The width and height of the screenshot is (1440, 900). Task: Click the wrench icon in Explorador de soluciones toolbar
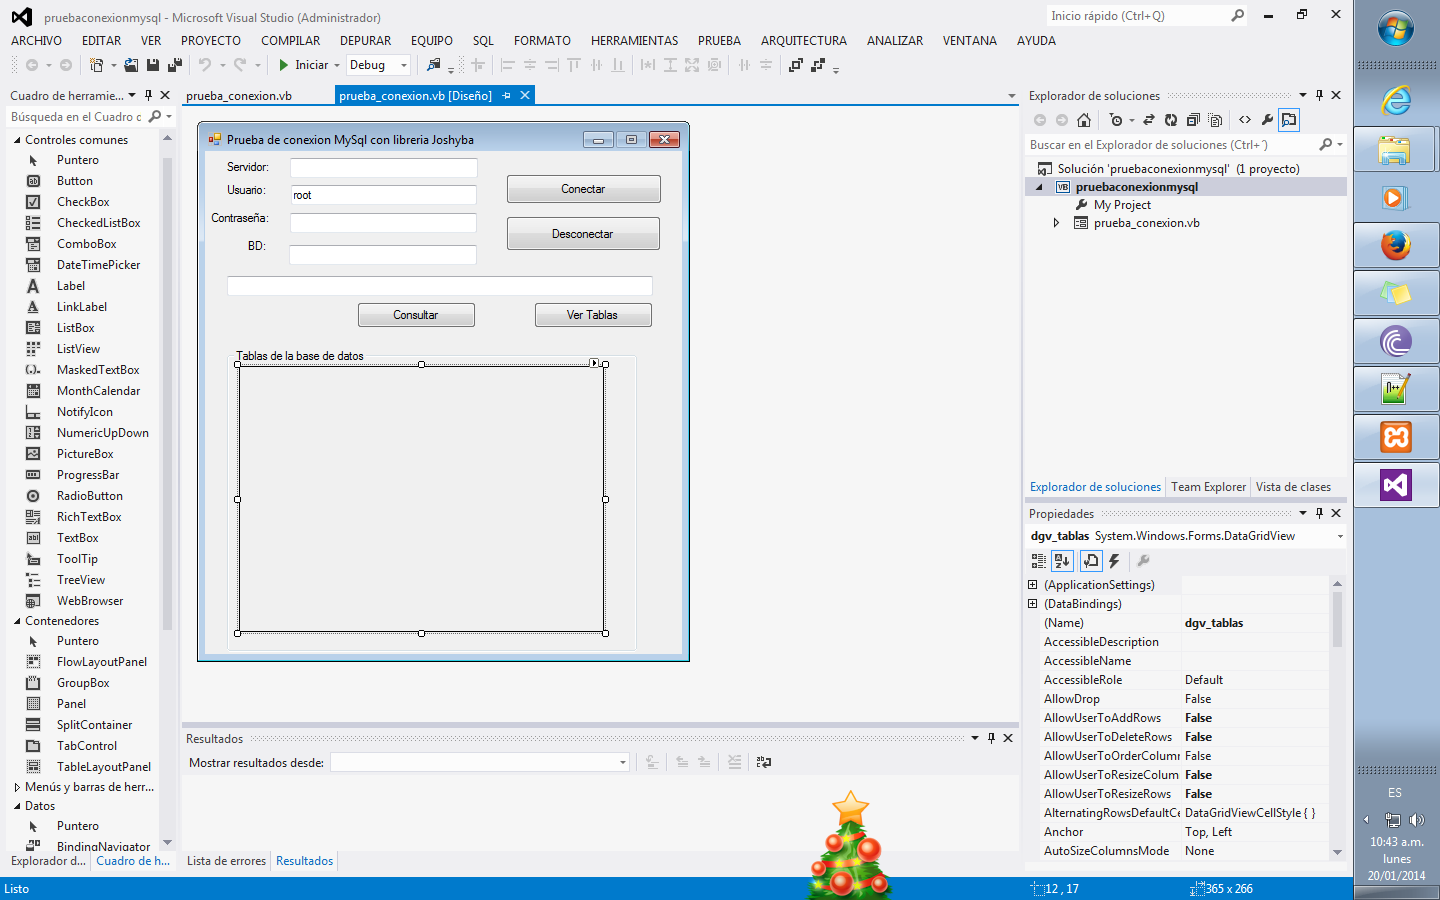point(1267,120)
